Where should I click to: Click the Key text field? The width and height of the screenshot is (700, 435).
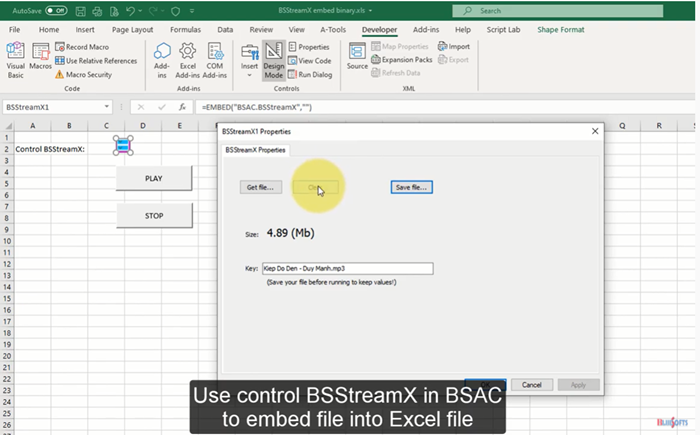tap(347, 268)
